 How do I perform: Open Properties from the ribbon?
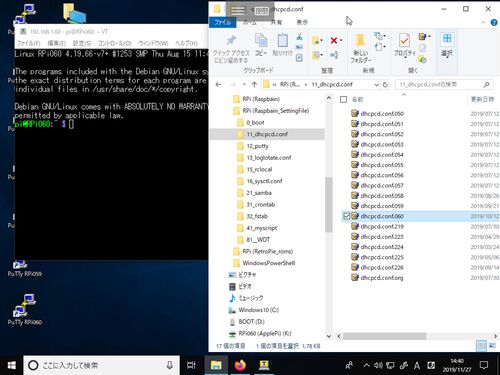pos(404,45)
